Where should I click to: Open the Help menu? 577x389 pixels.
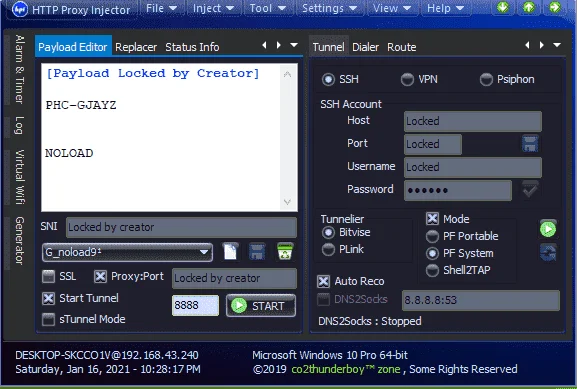[x=445, y=8]
